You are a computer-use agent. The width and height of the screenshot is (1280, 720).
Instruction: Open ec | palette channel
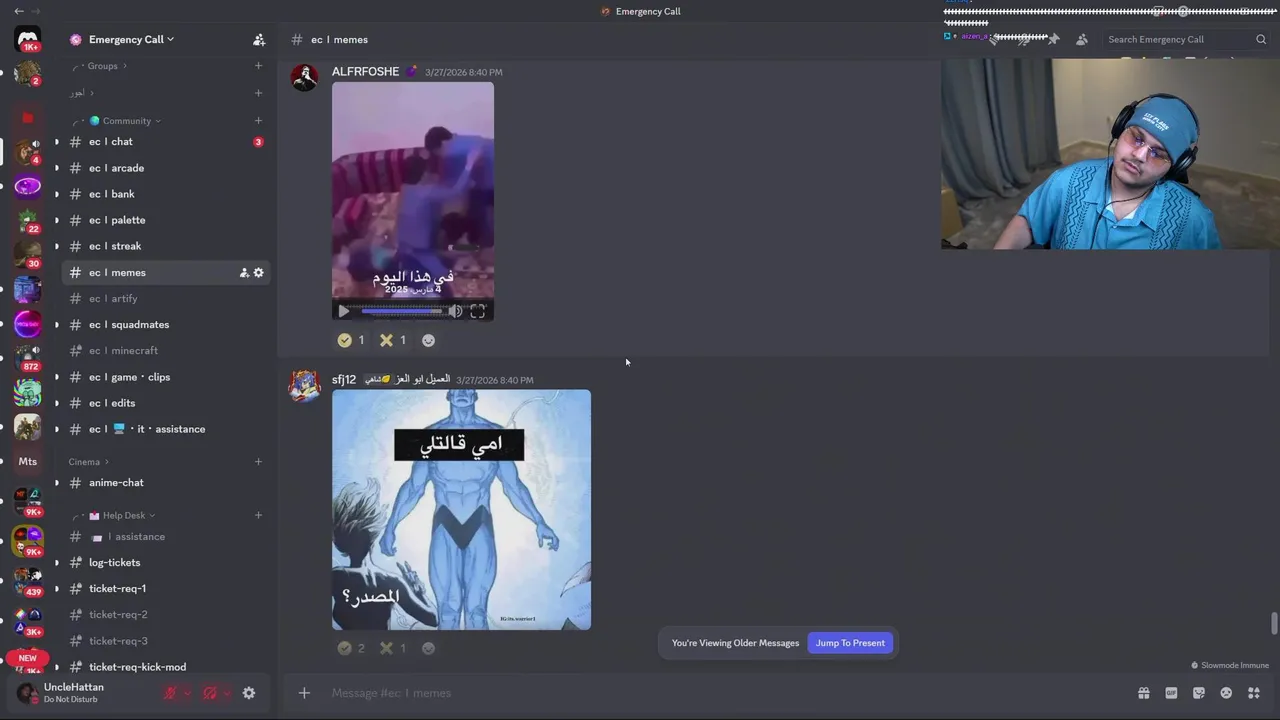click(x=166, y=220)
